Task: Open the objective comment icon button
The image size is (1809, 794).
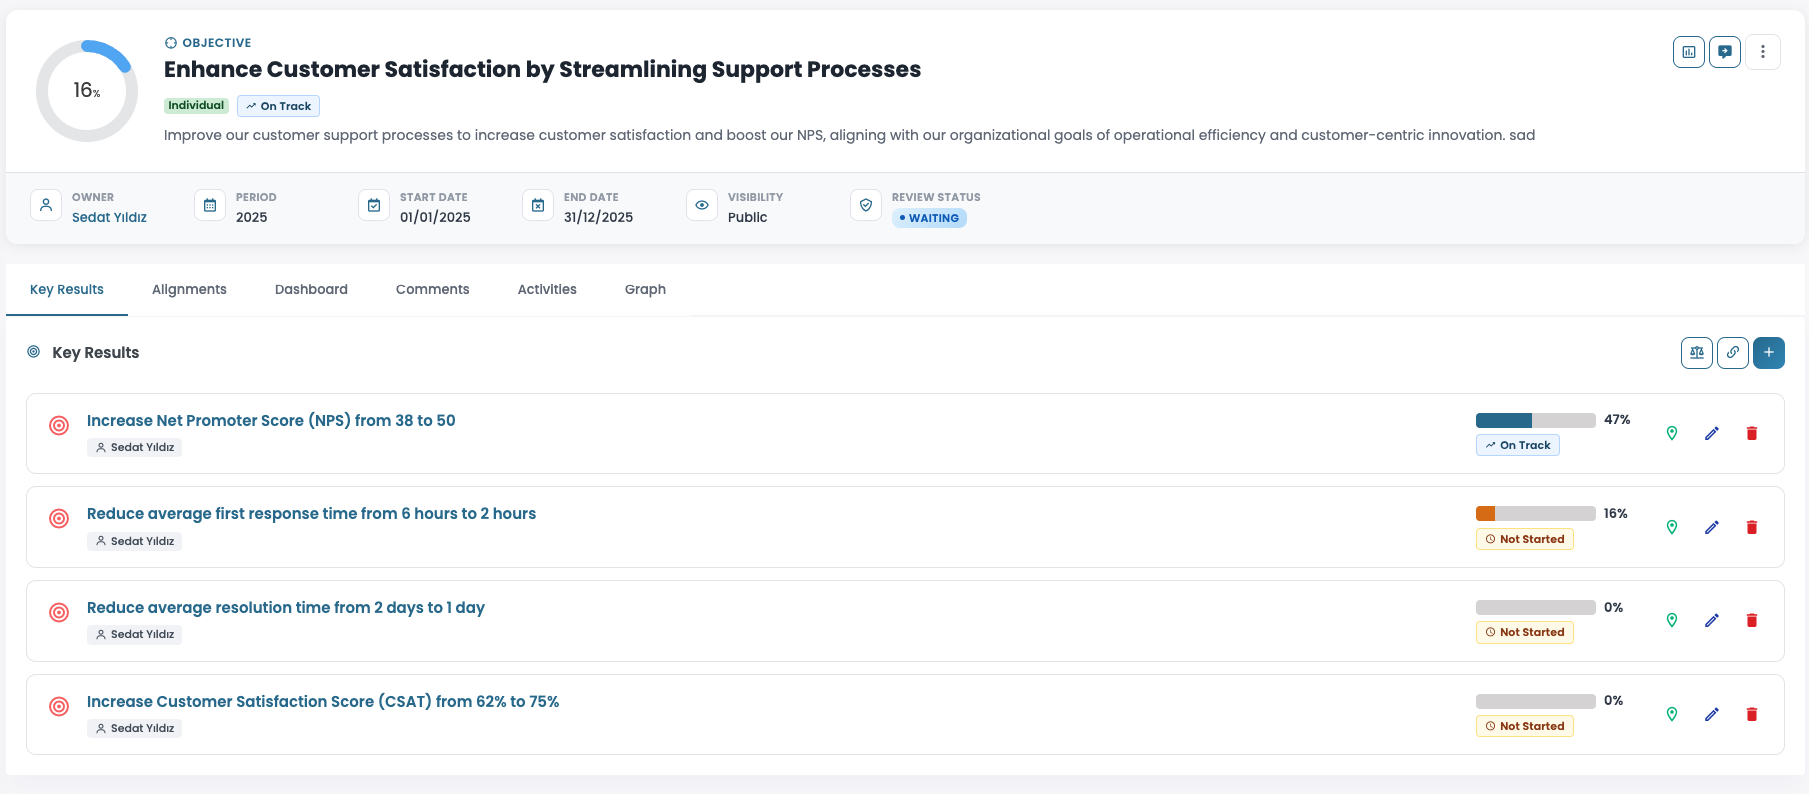Action: point(1725,52)
